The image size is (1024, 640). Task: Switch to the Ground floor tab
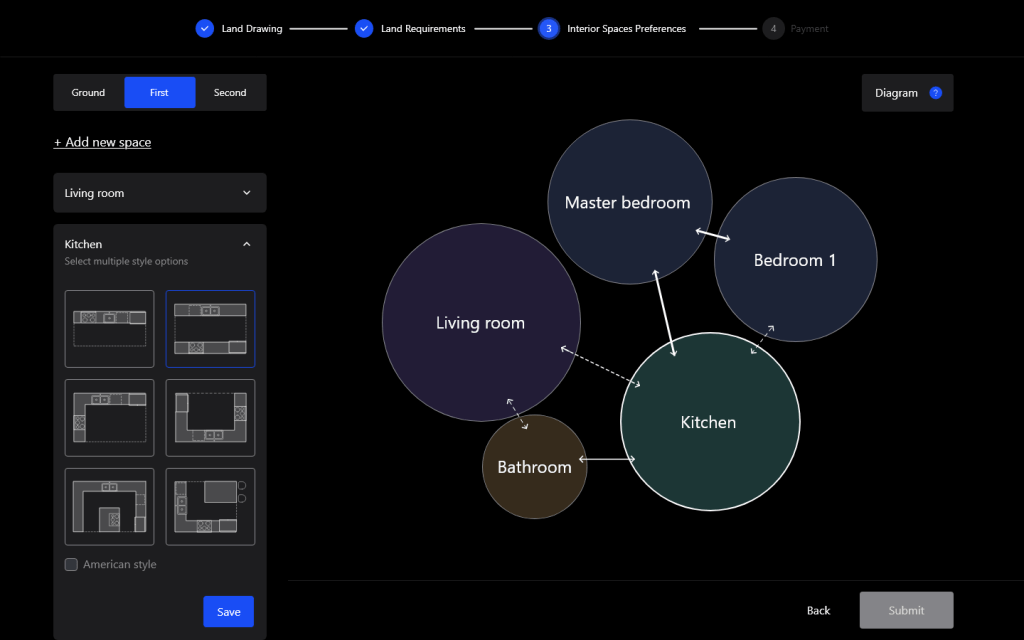pyautogui.click(x=88, y=93)
